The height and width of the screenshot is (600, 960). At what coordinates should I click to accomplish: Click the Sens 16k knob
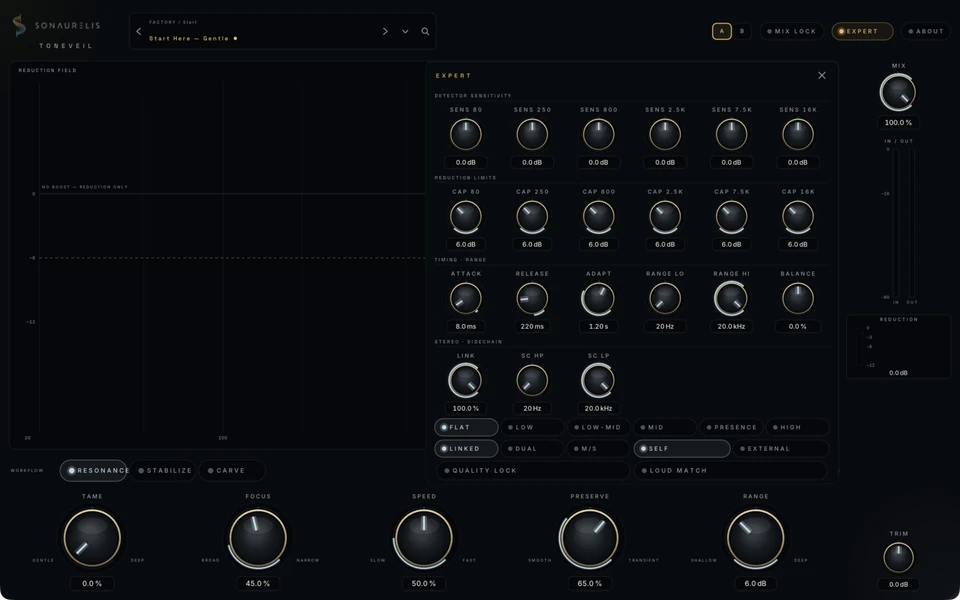(798, 134)
